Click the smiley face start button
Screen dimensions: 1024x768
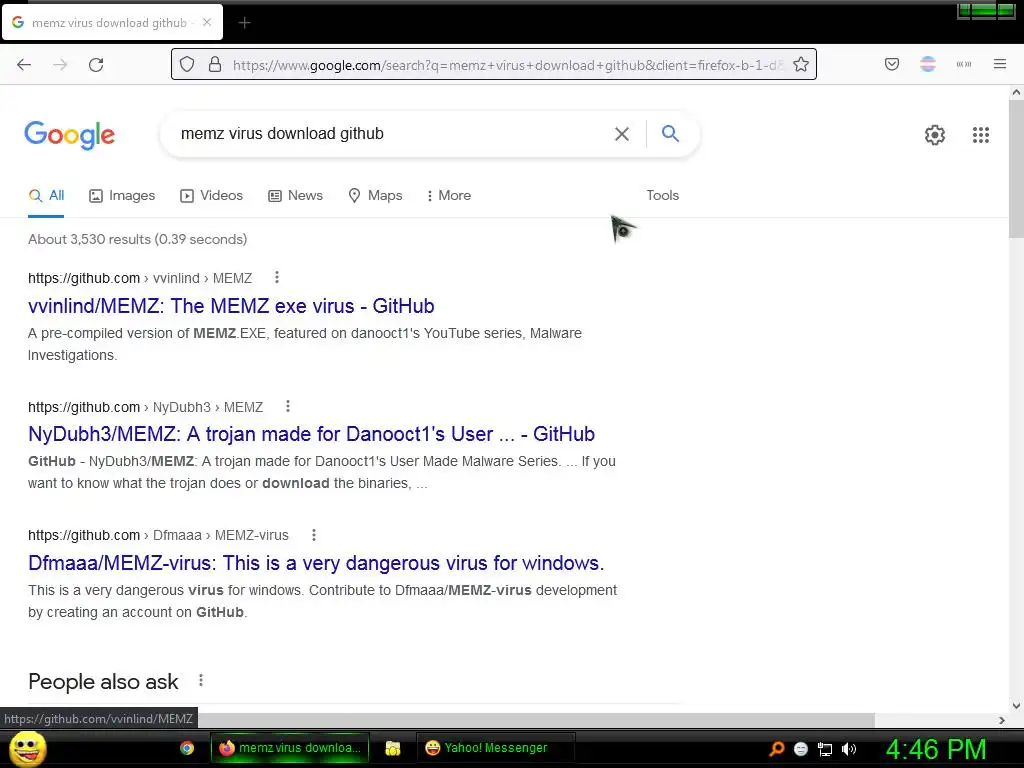point(27,748)
